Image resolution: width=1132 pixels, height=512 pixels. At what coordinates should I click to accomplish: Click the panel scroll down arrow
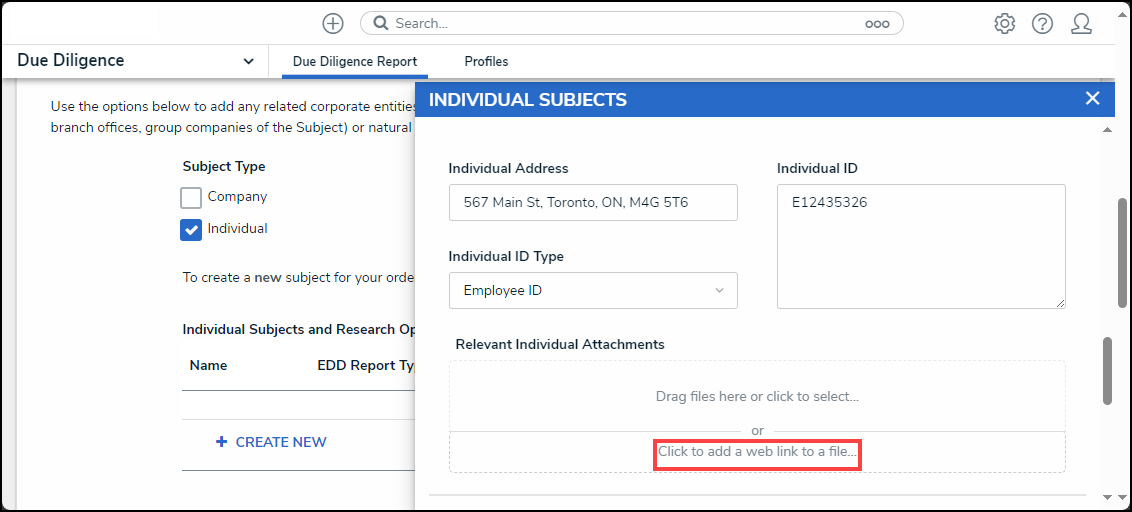(x=1107, y=497)
